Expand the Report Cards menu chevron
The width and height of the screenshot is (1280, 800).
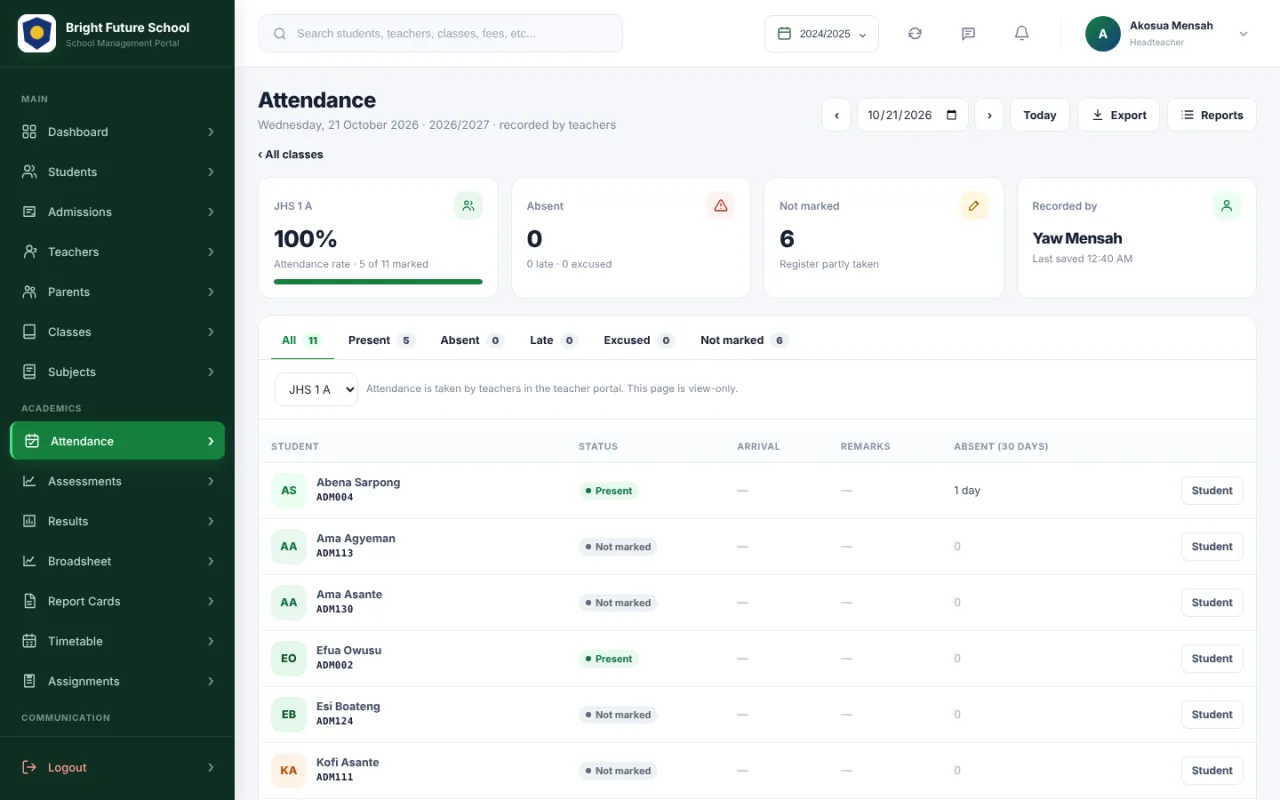(x=211, y=601)
